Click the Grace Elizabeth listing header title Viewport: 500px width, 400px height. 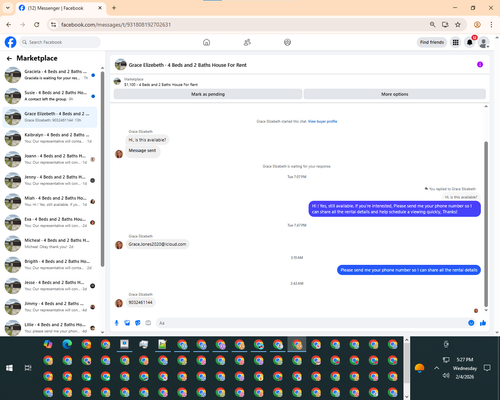(188, 65)
